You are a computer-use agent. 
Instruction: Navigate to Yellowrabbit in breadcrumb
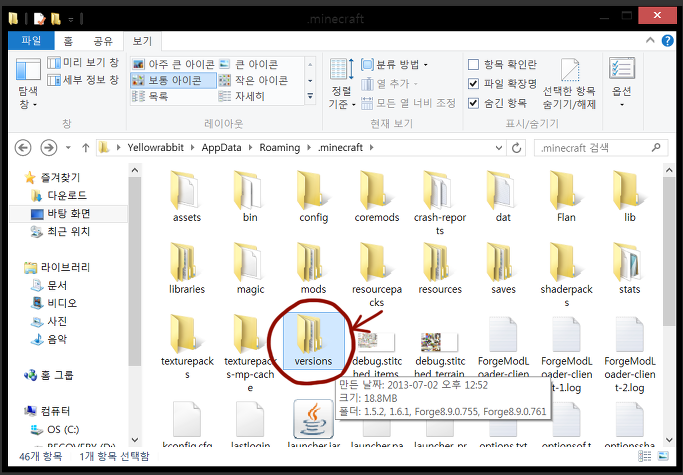click(156, 148)
